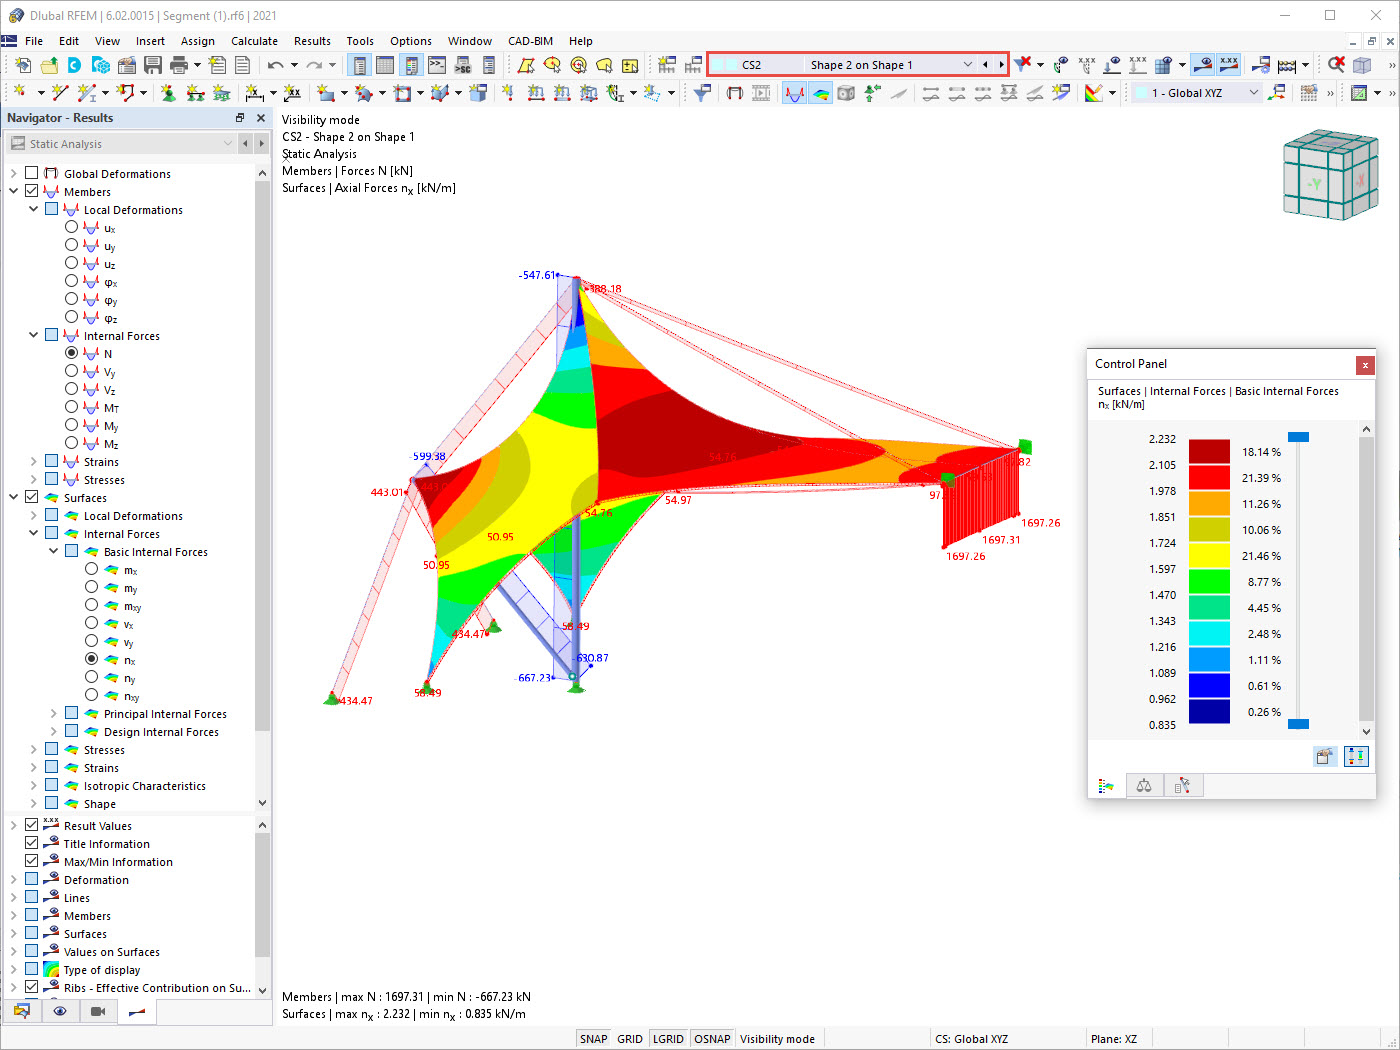
Task: Toggle the LGRID status bar button
Action: 668,1039
